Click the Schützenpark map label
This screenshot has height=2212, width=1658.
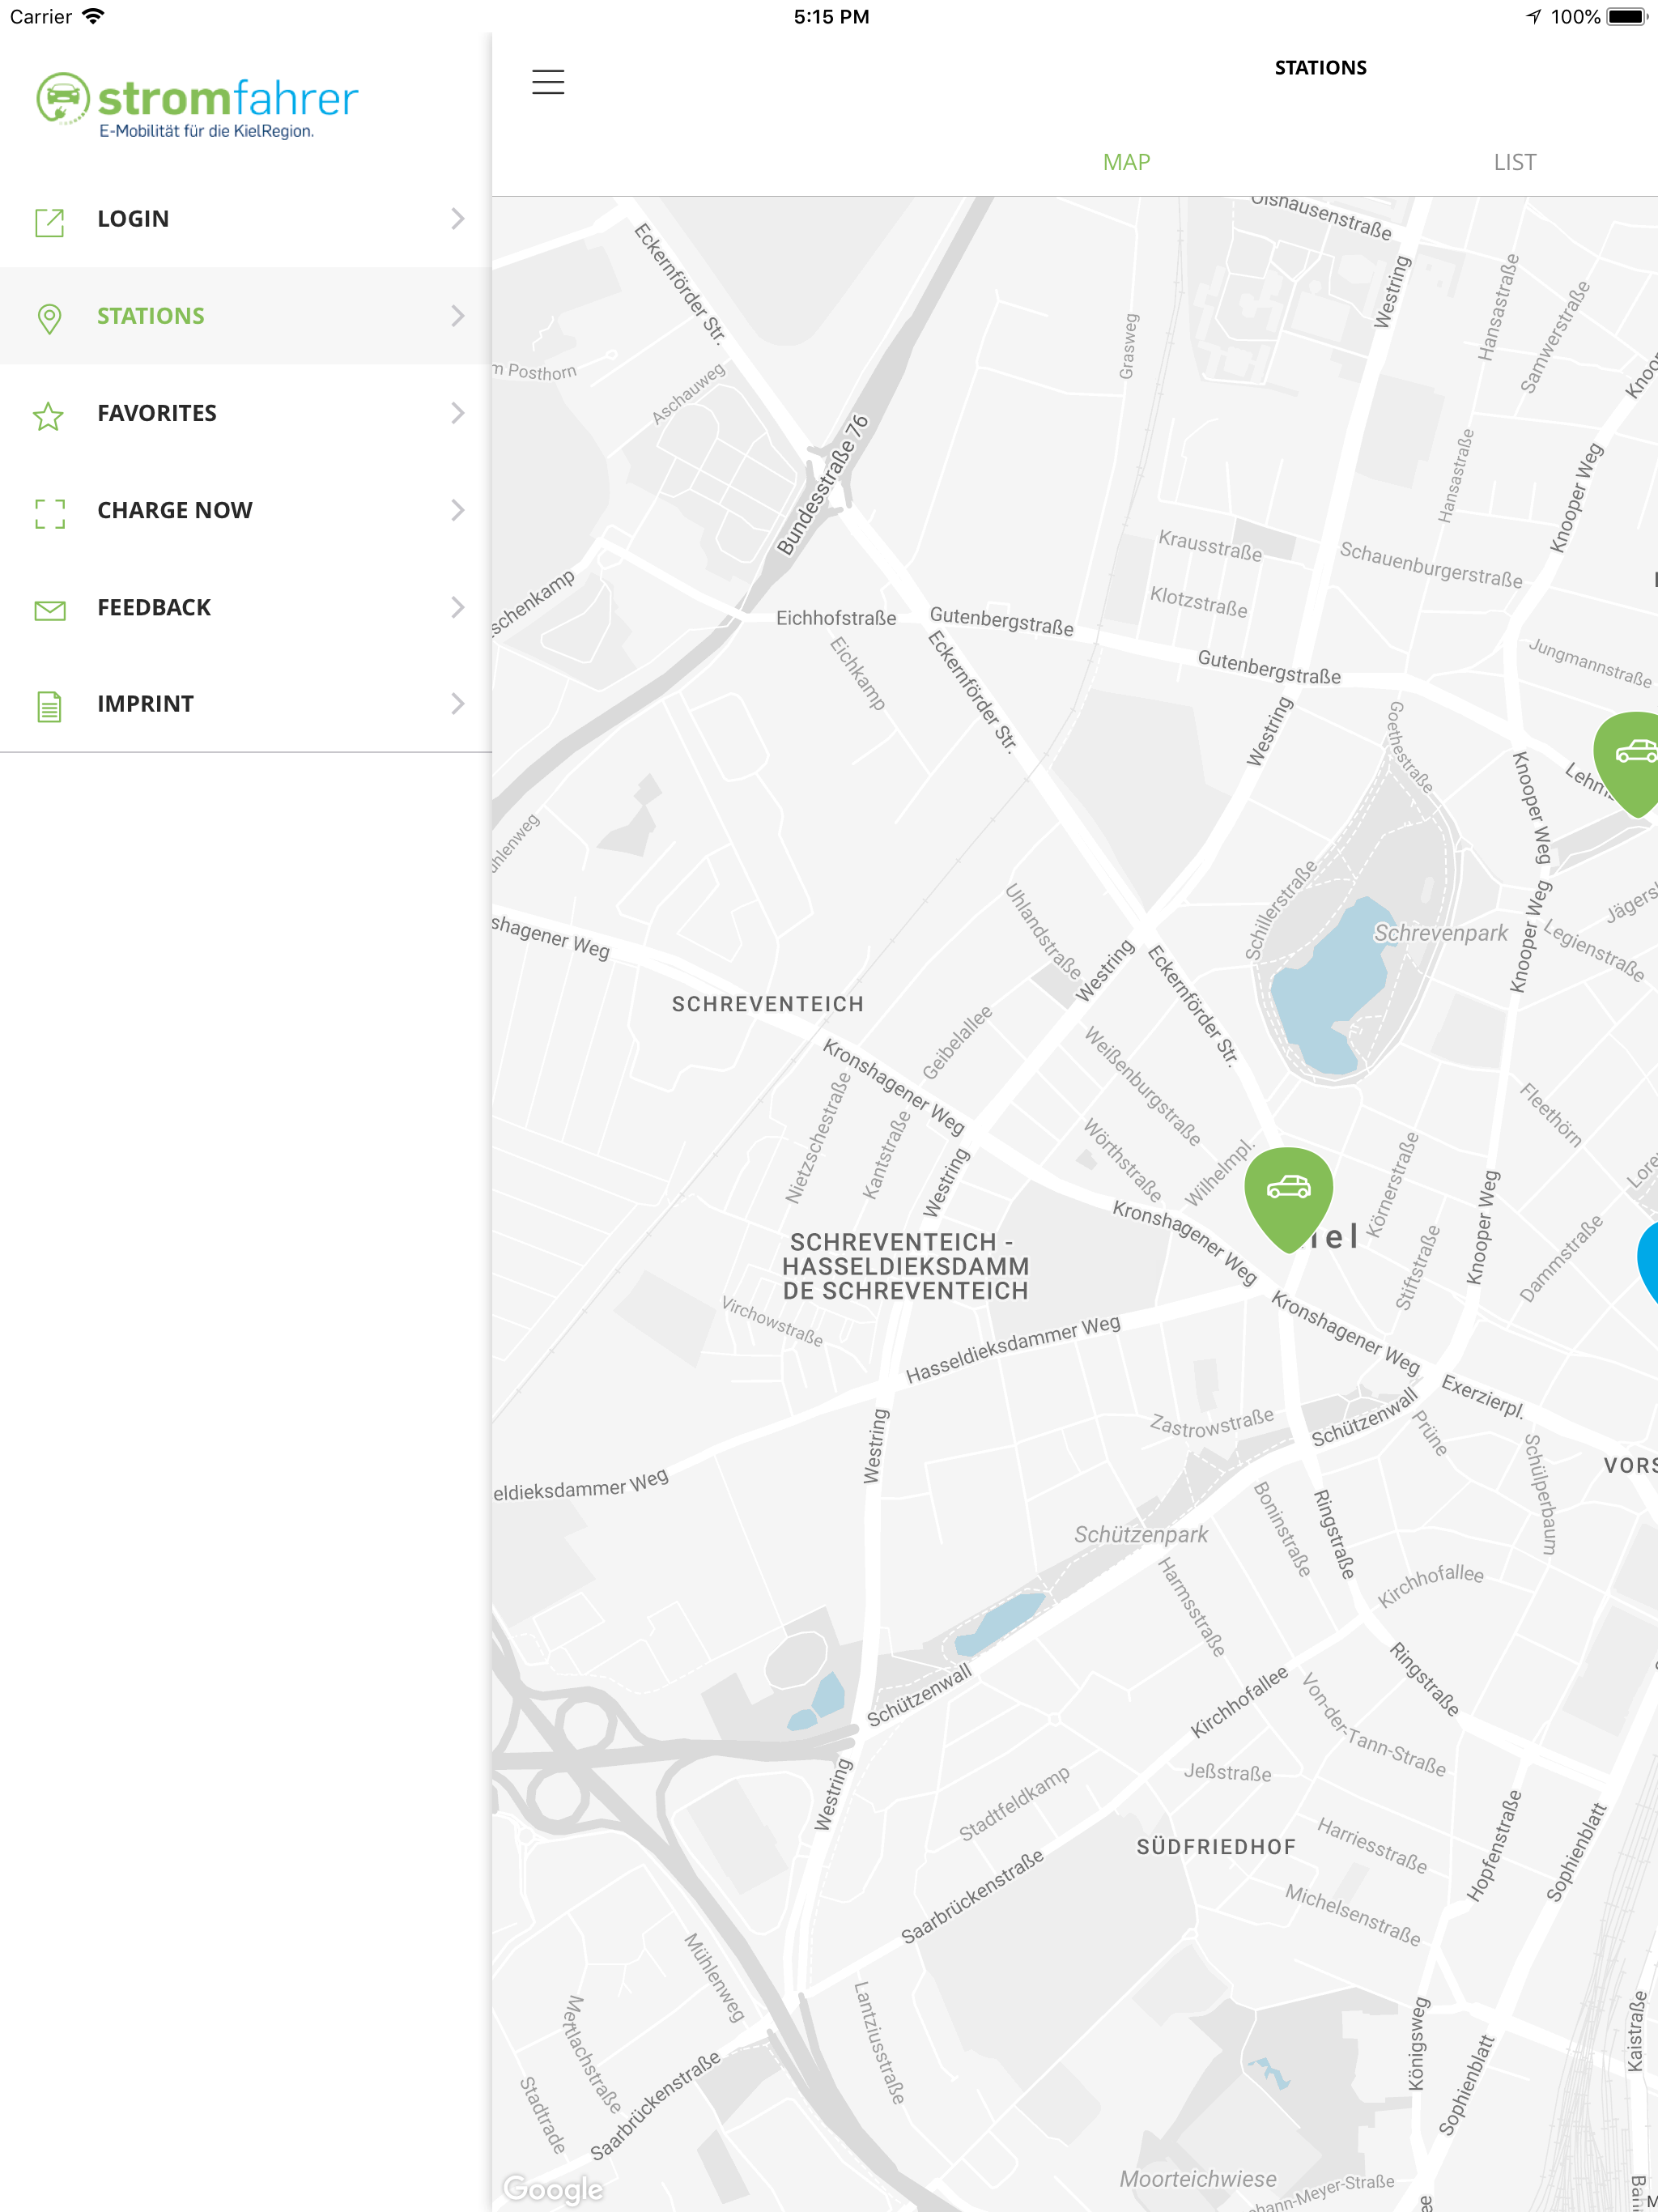[x=1141, y=1535]
